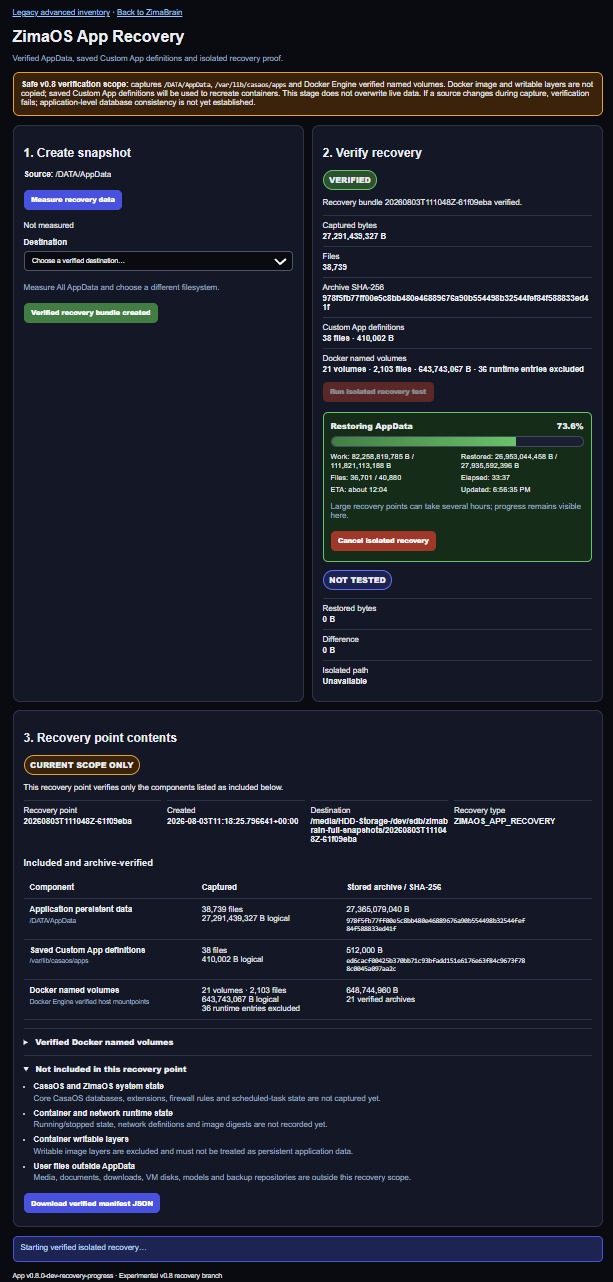Viewport: 613px width, 1282px height.
Task: Click the Files count 38,739
Action: [334, 268]
